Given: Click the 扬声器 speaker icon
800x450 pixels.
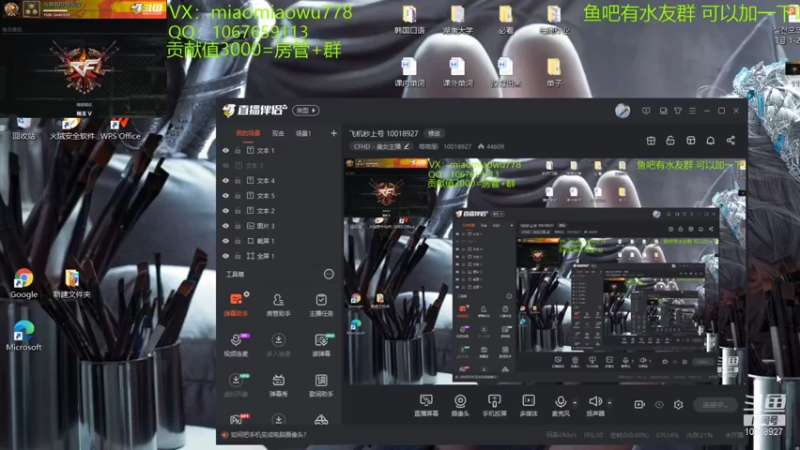Looking at the screenshot, I should [x=595, y=402].
